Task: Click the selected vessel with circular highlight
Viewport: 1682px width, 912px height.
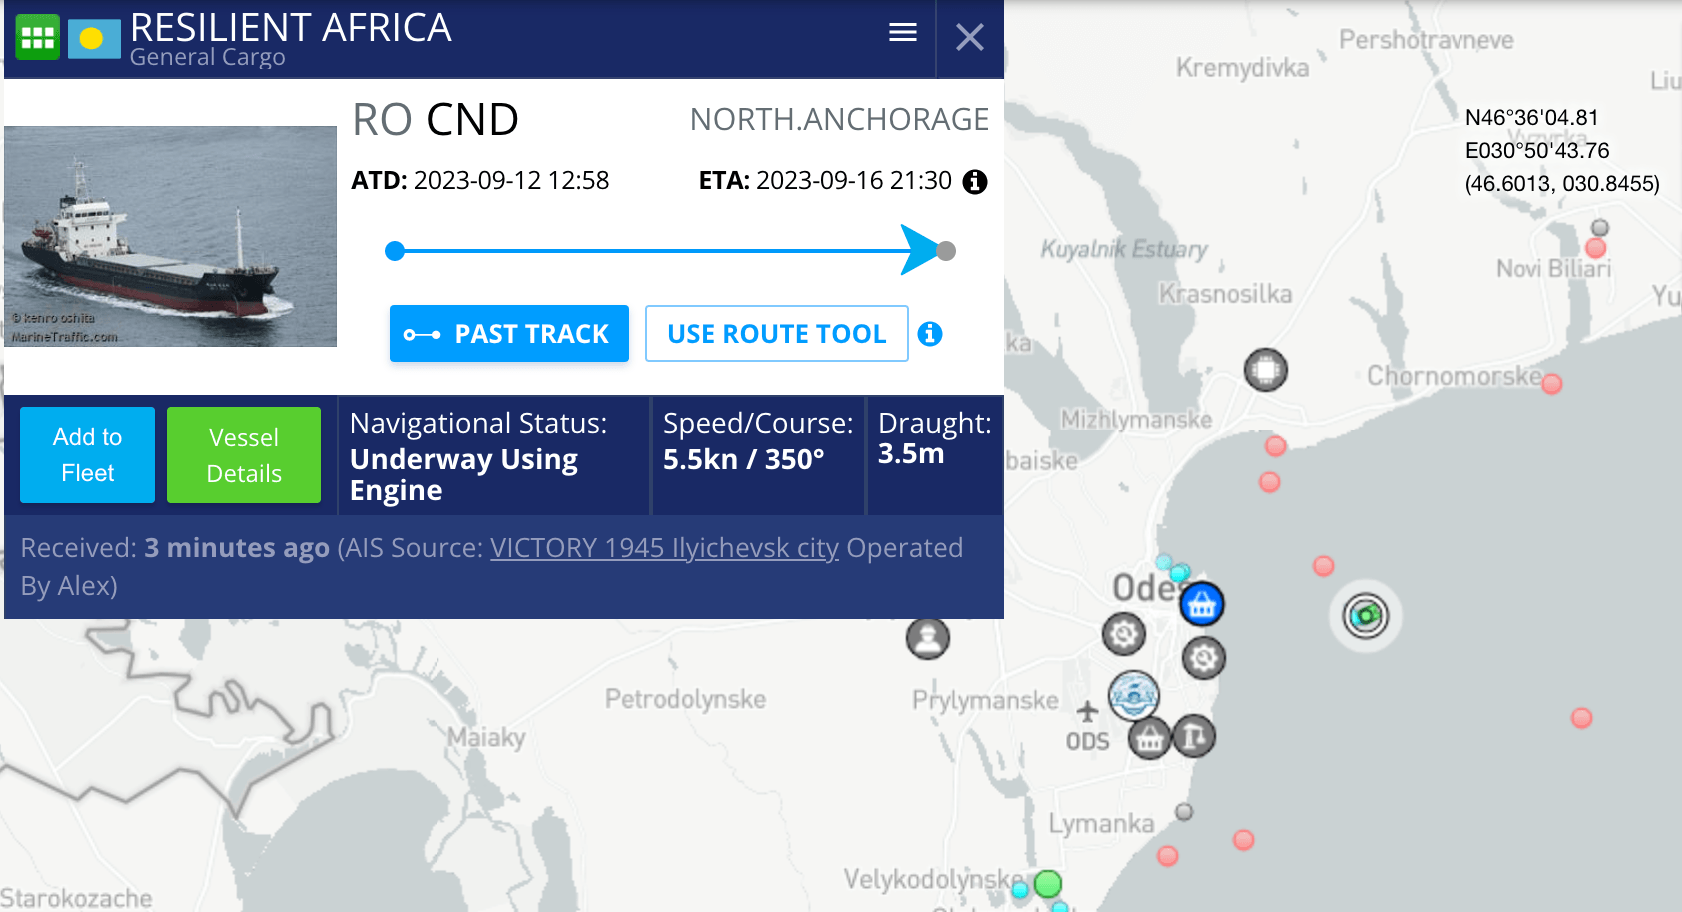Action: tap(1365, 616)
